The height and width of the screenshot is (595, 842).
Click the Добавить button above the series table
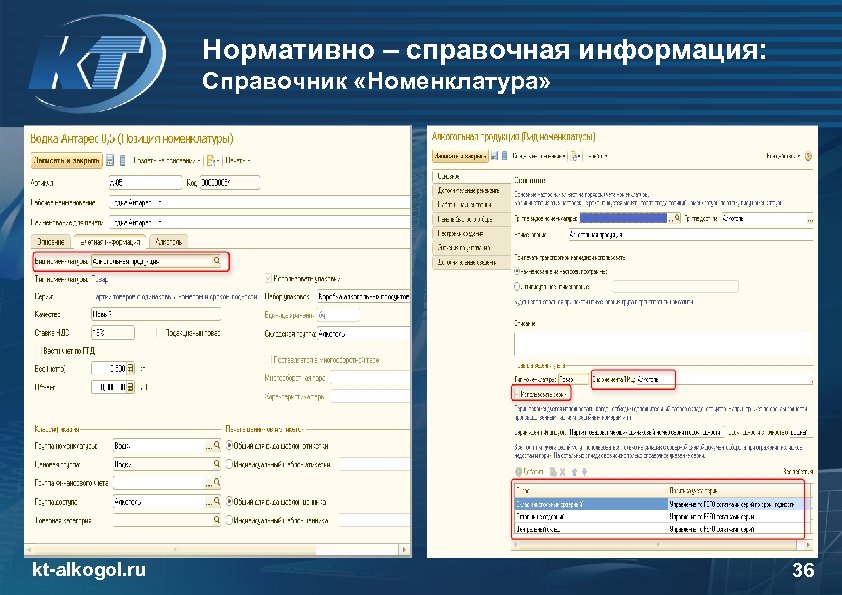pyautogui.click(x=530, y=472)
